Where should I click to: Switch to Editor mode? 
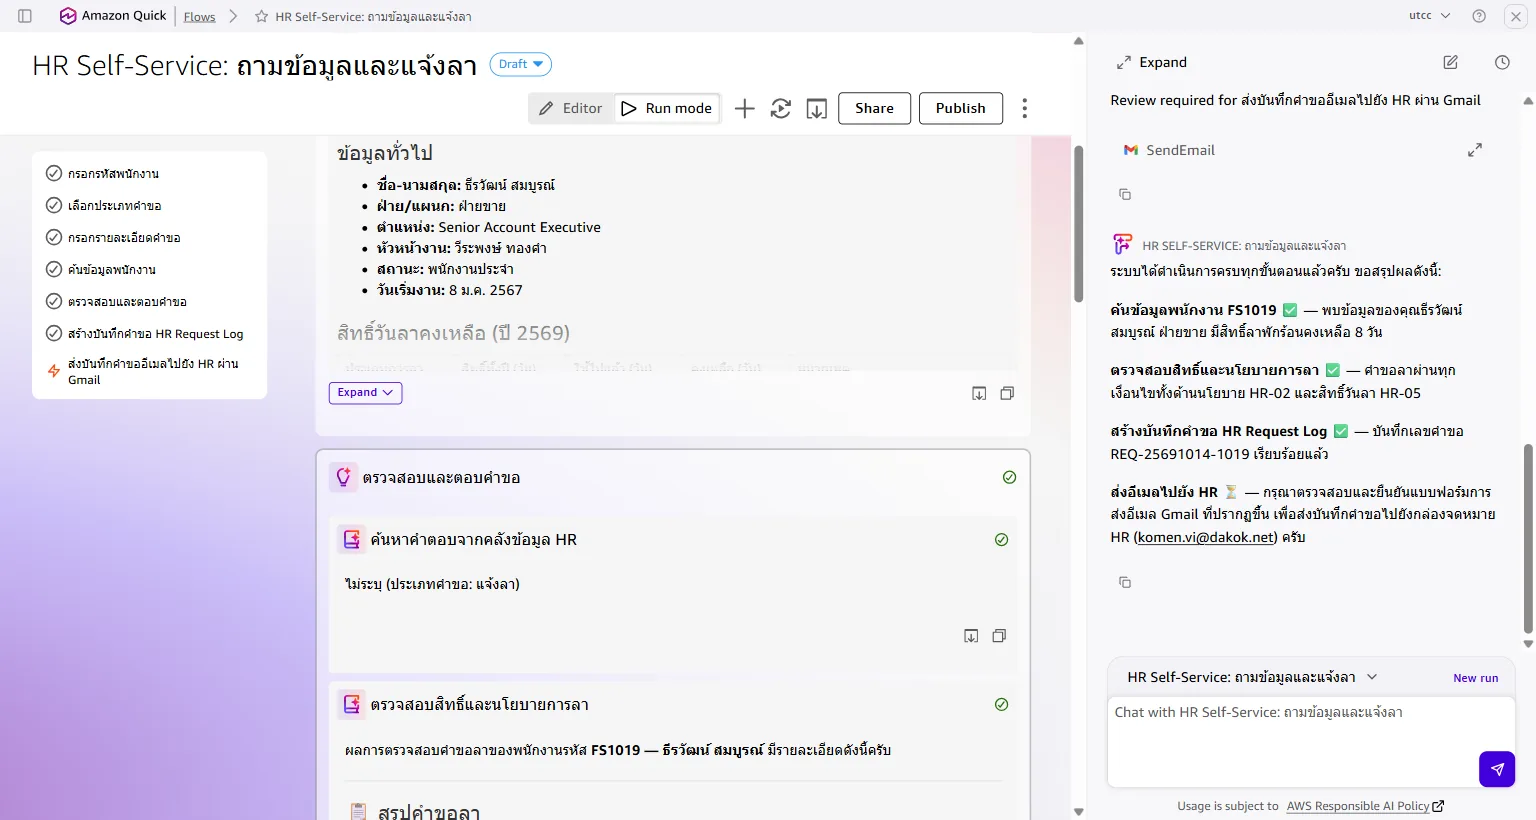click(570, 108)
